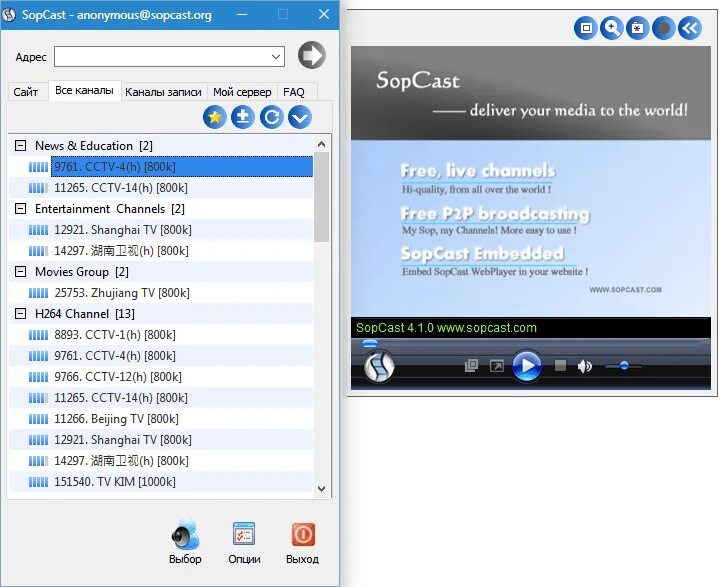Click the favorites star icon
The width and height of the screenshot is (720, 587).
pyautogui.click(x=214, y=117)
